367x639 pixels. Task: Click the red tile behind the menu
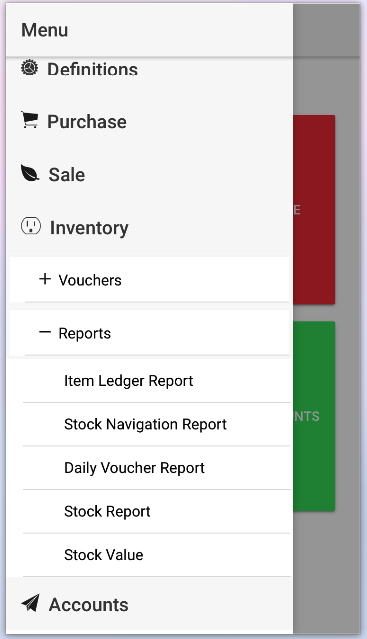[x=314, y=209]
